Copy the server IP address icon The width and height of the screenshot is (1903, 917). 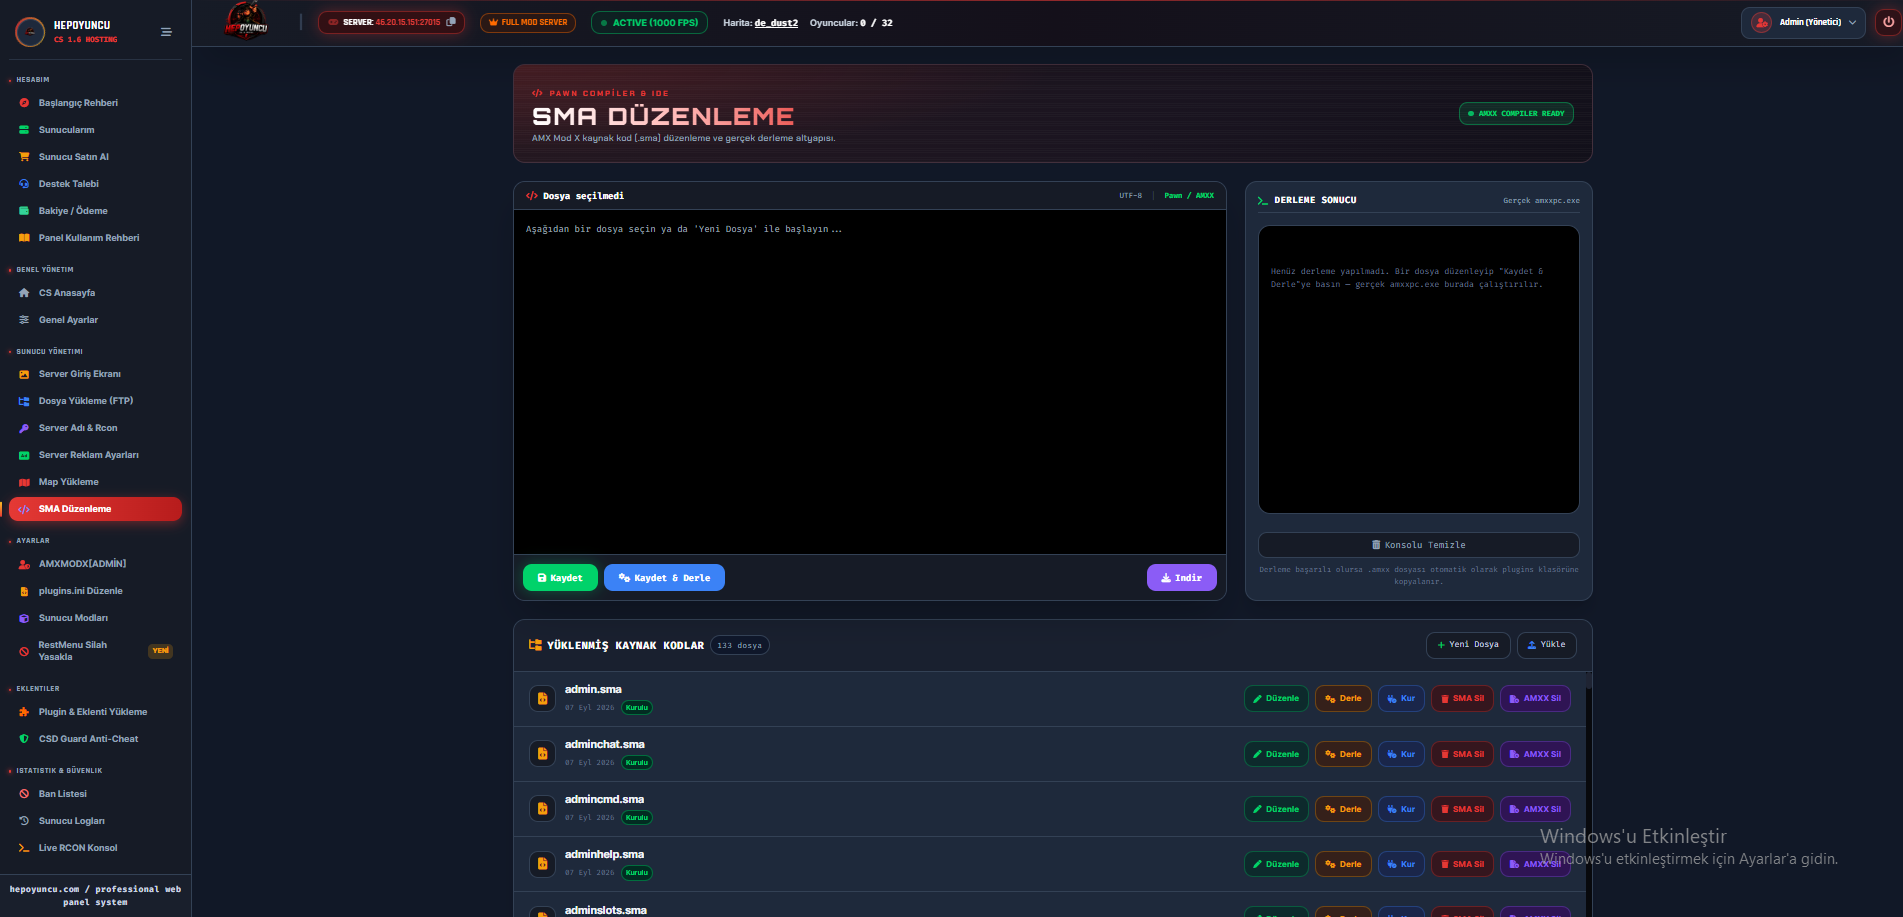(451, 22)
